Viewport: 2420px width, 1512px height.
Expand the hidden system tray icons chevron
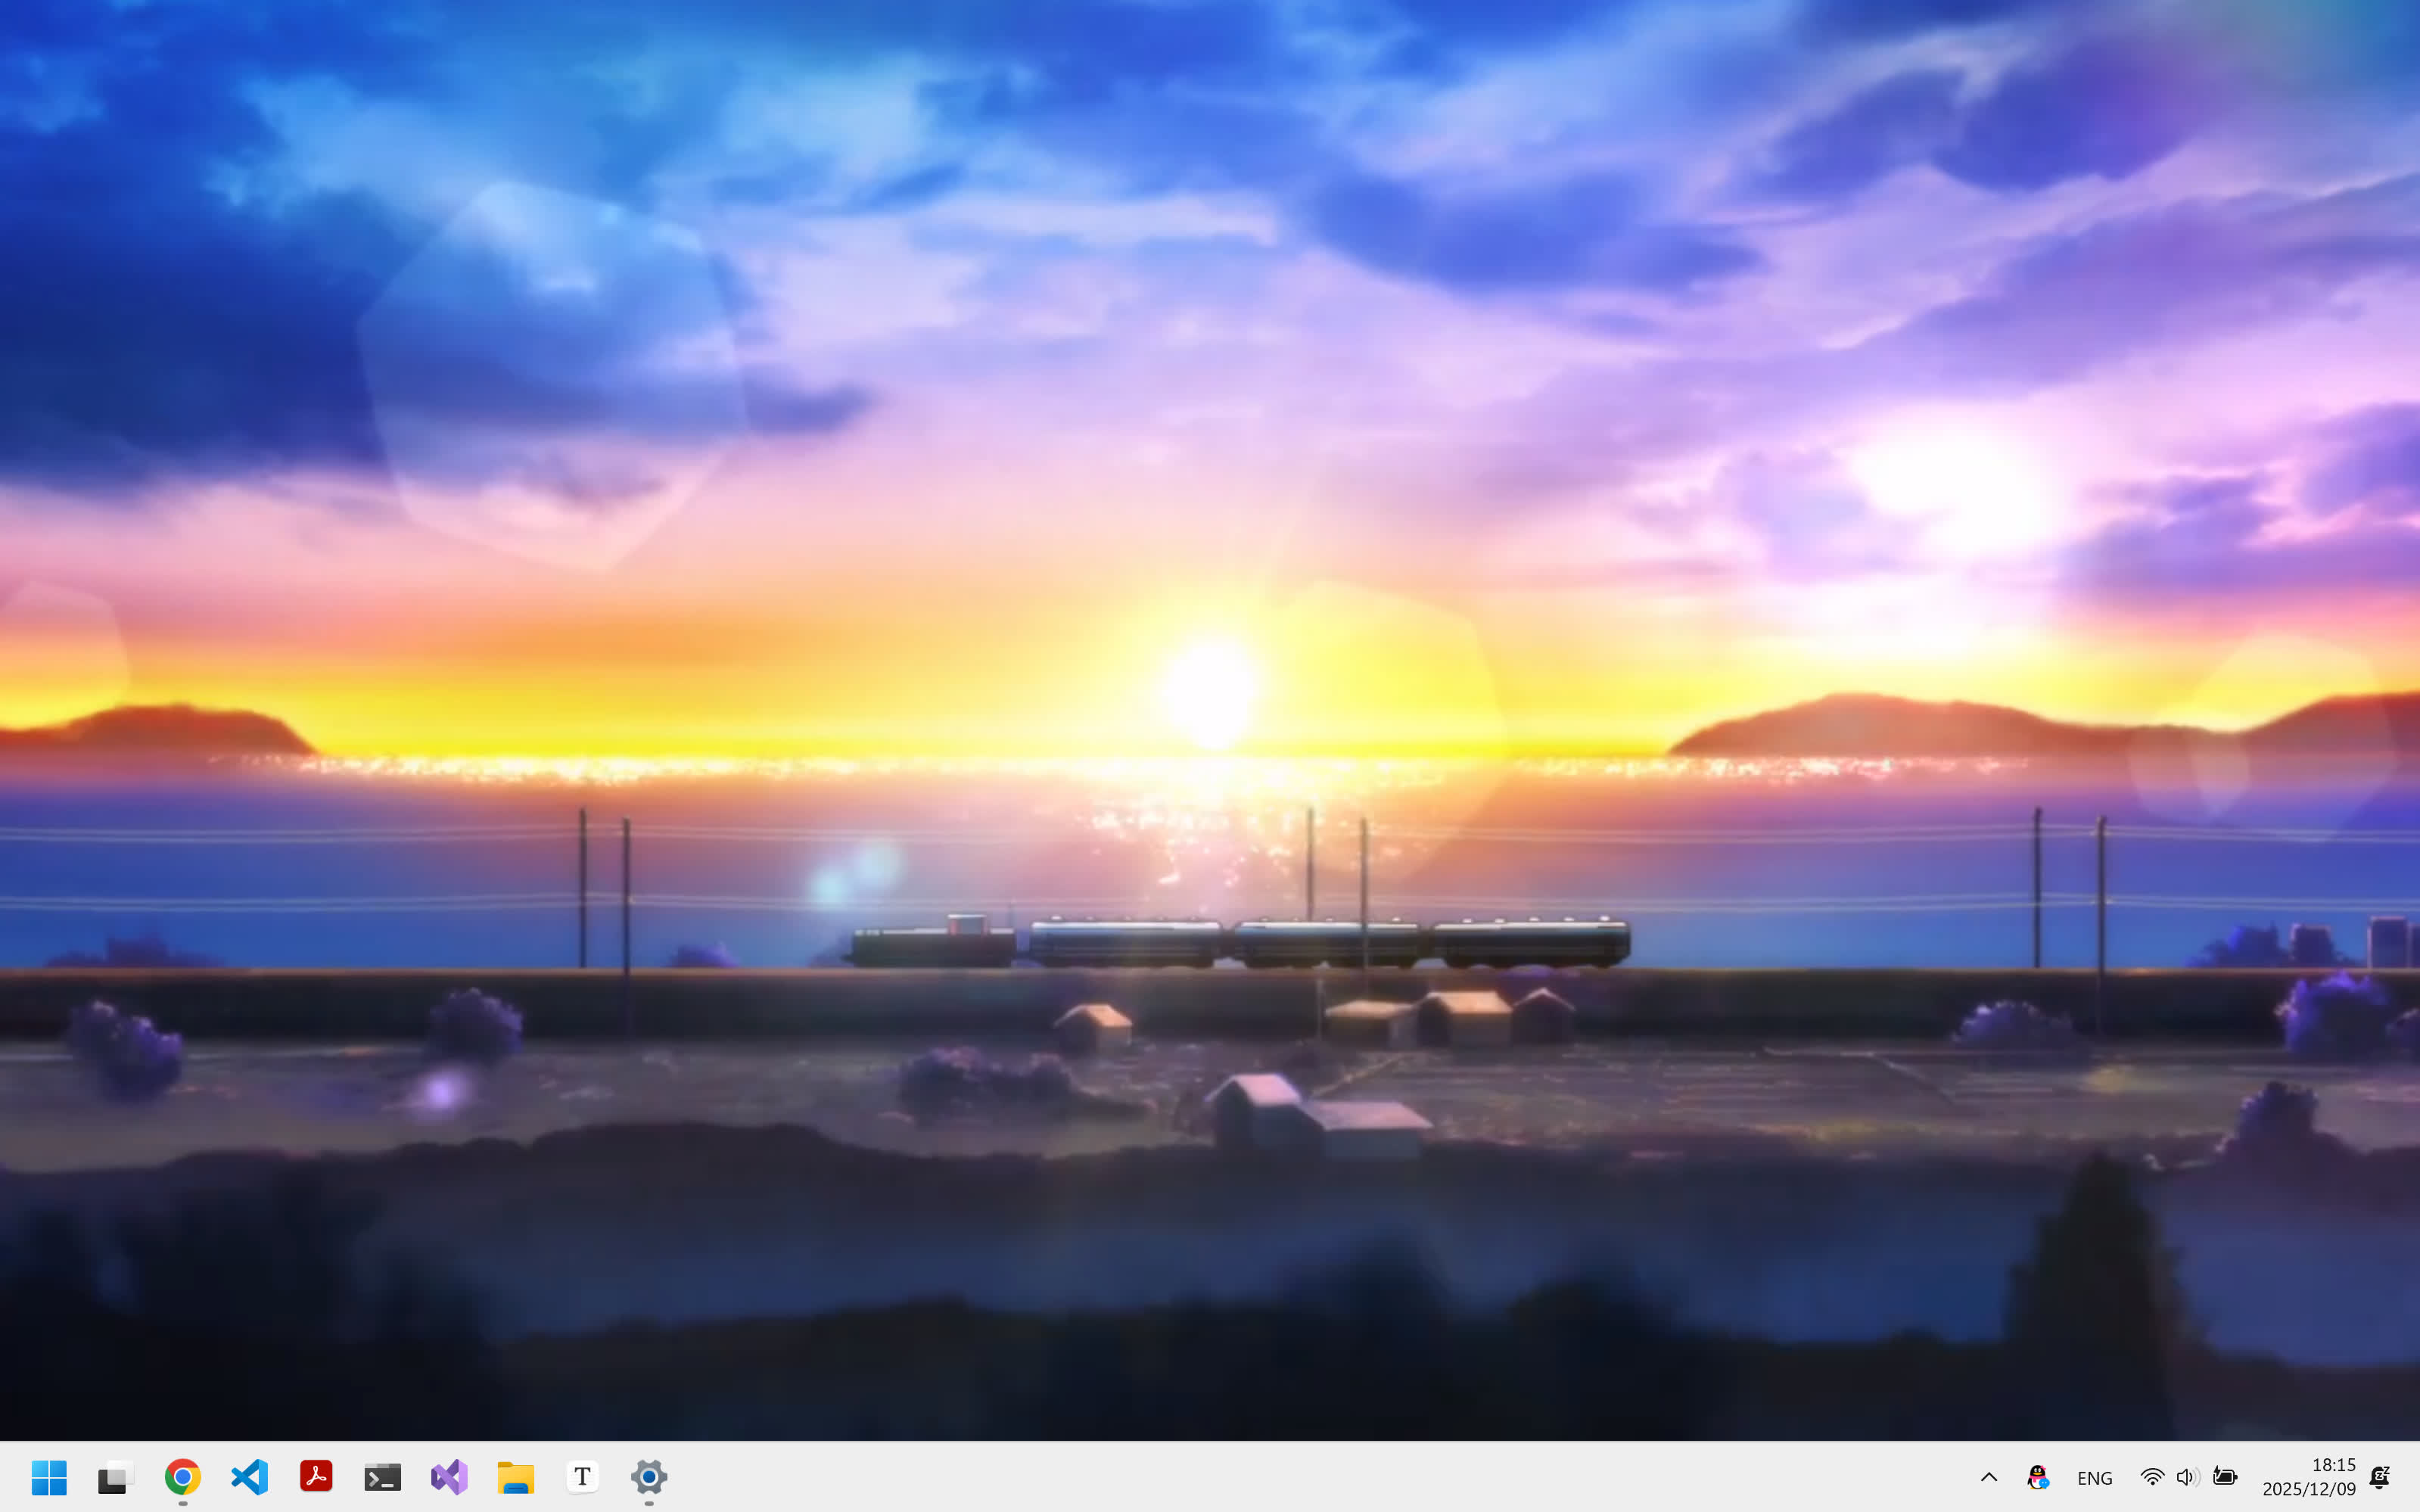pyautogui.click(x=1988, y=1477)
